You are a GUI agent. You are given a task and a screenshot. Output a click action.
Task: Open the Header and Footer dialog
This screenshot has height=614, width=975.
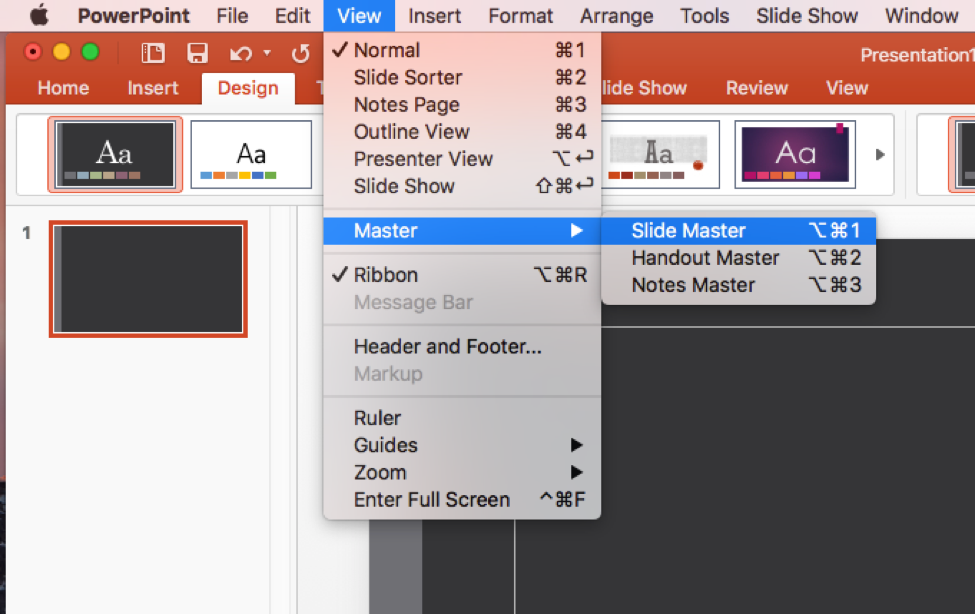coord(446,346)
